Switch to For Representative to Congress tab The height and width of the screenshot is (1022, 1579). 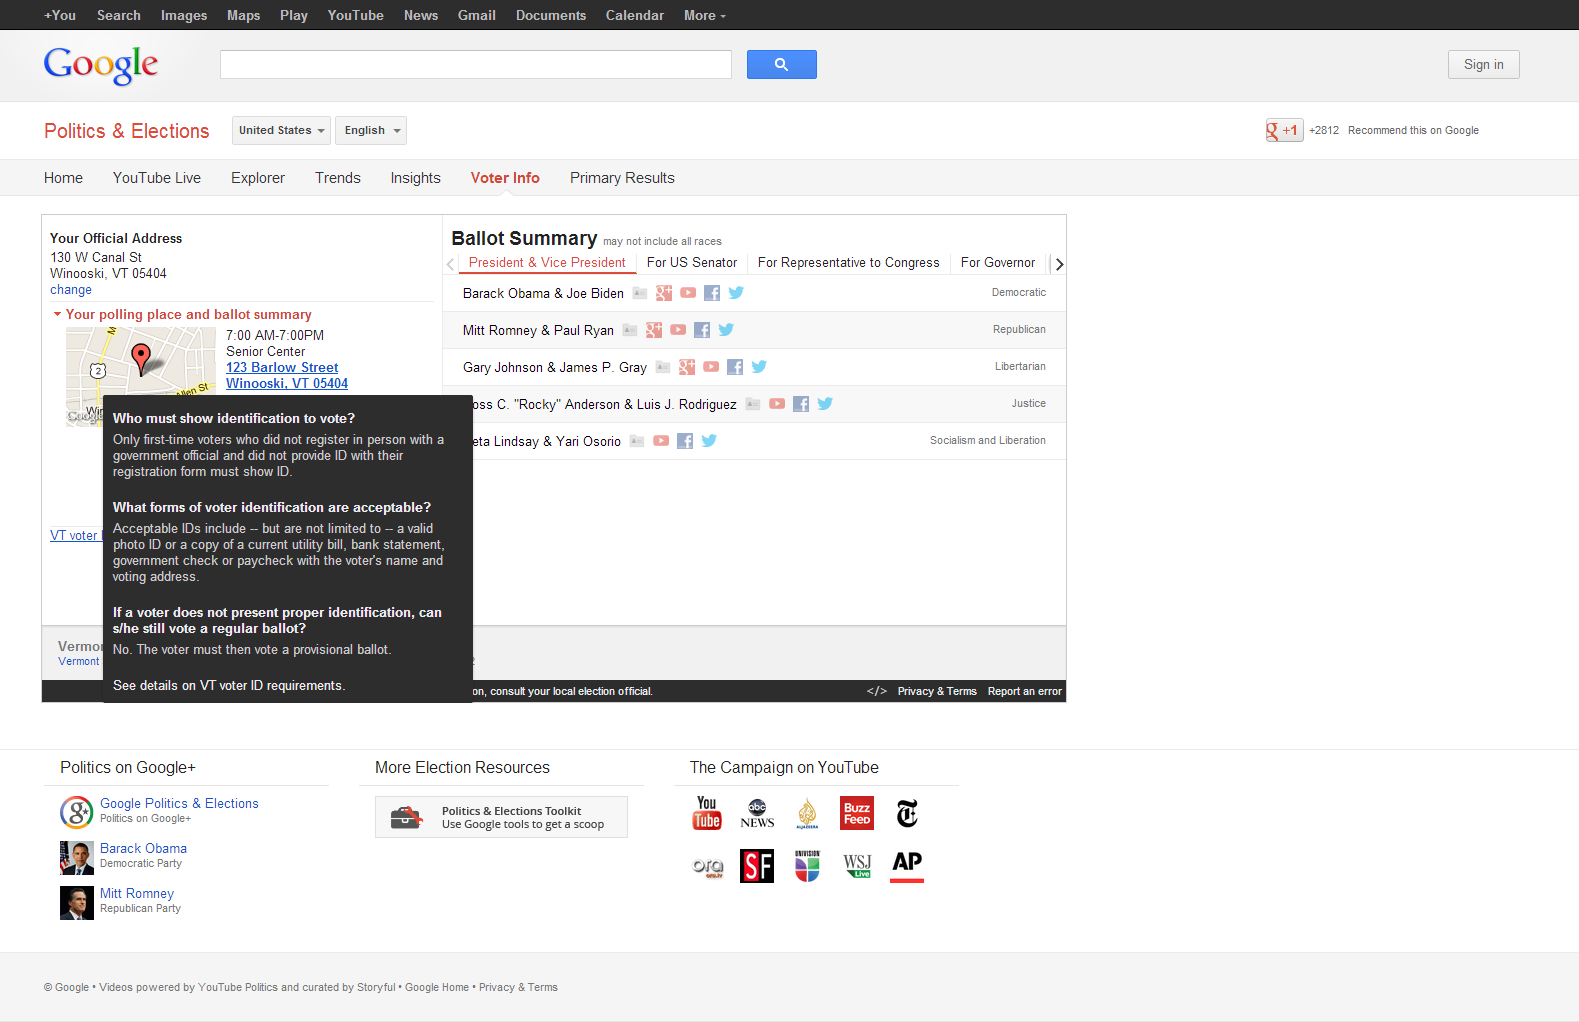tap(849, 263)
